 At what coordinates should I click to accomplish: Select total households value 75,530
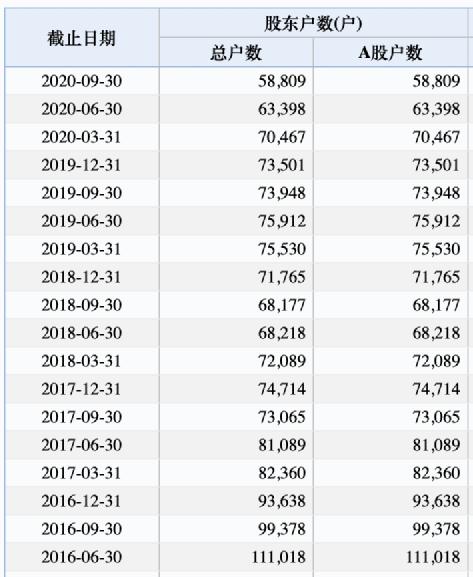point(282,249)
